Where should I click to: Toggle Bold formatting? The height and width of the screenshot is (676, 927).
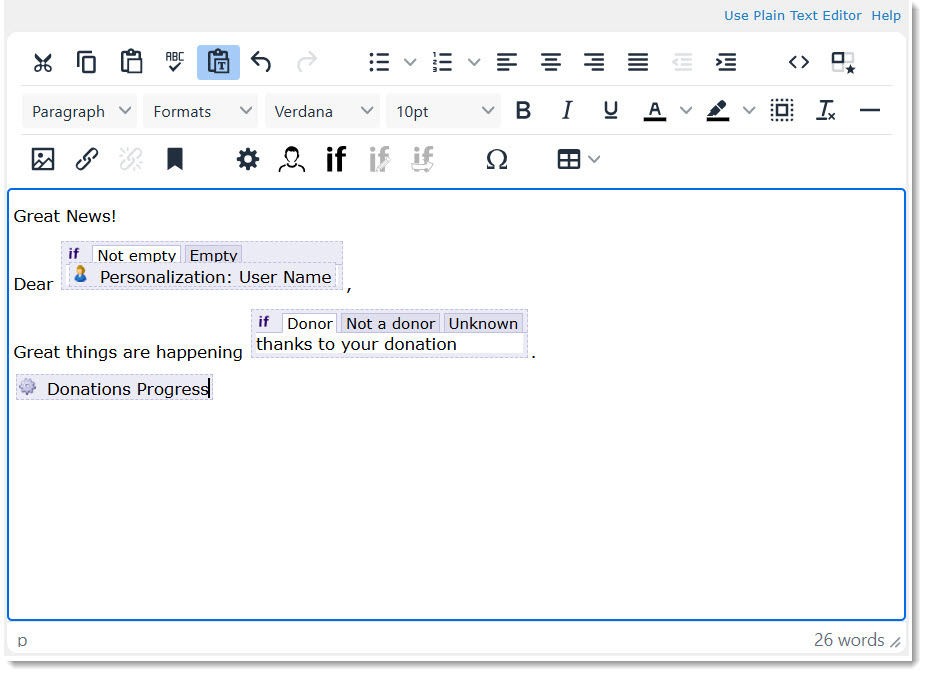pos(523,111)
